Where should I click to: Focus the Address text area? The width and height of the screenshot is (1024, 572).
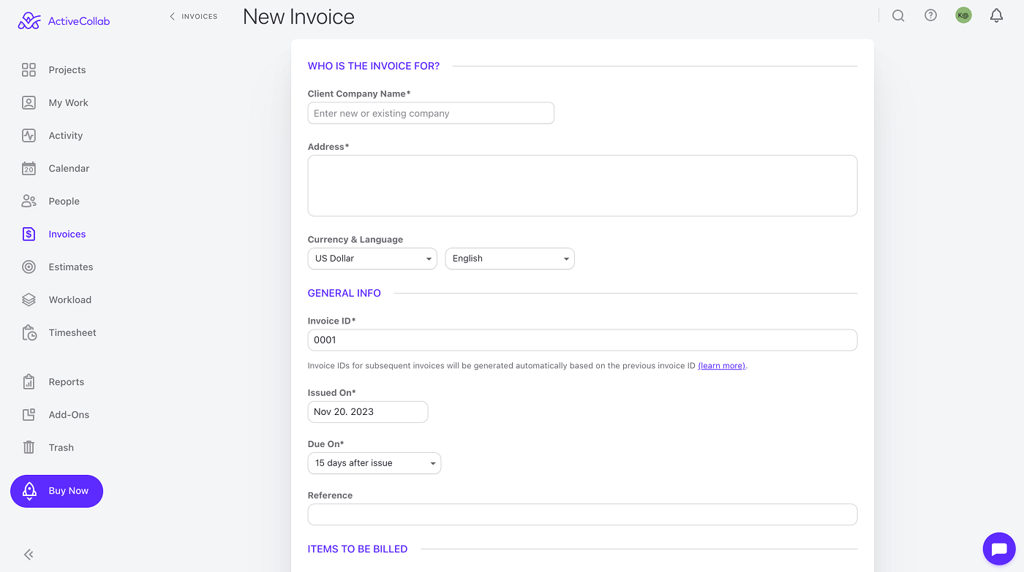pos(583,185)
